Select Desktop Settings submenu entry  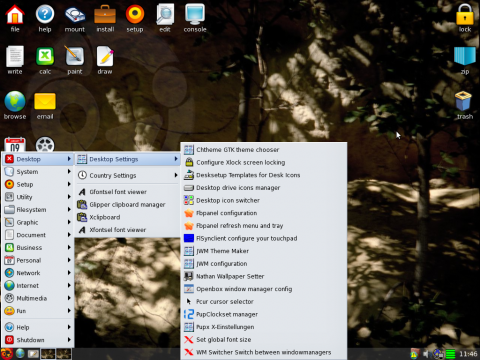(x=128, y=159)
